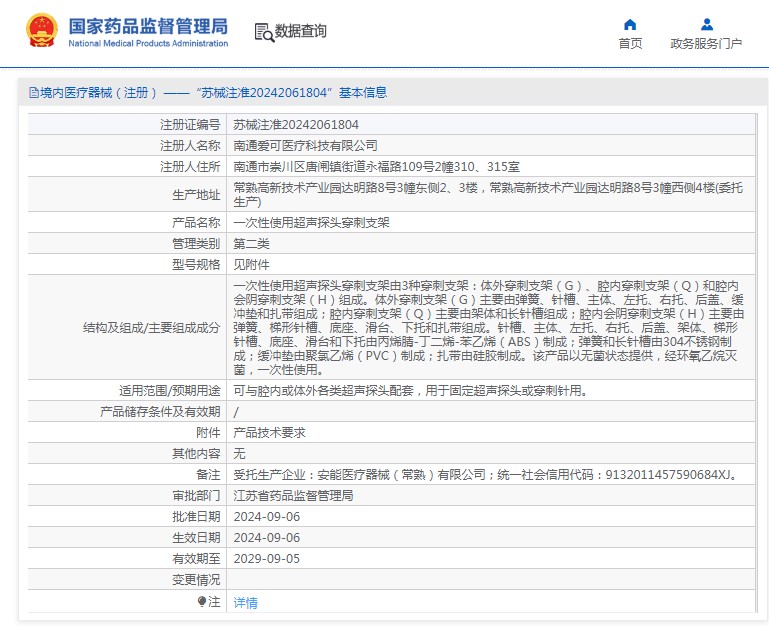Click the 备注 row label
This screenshot has width=769, height=626.
coord(208,475)
